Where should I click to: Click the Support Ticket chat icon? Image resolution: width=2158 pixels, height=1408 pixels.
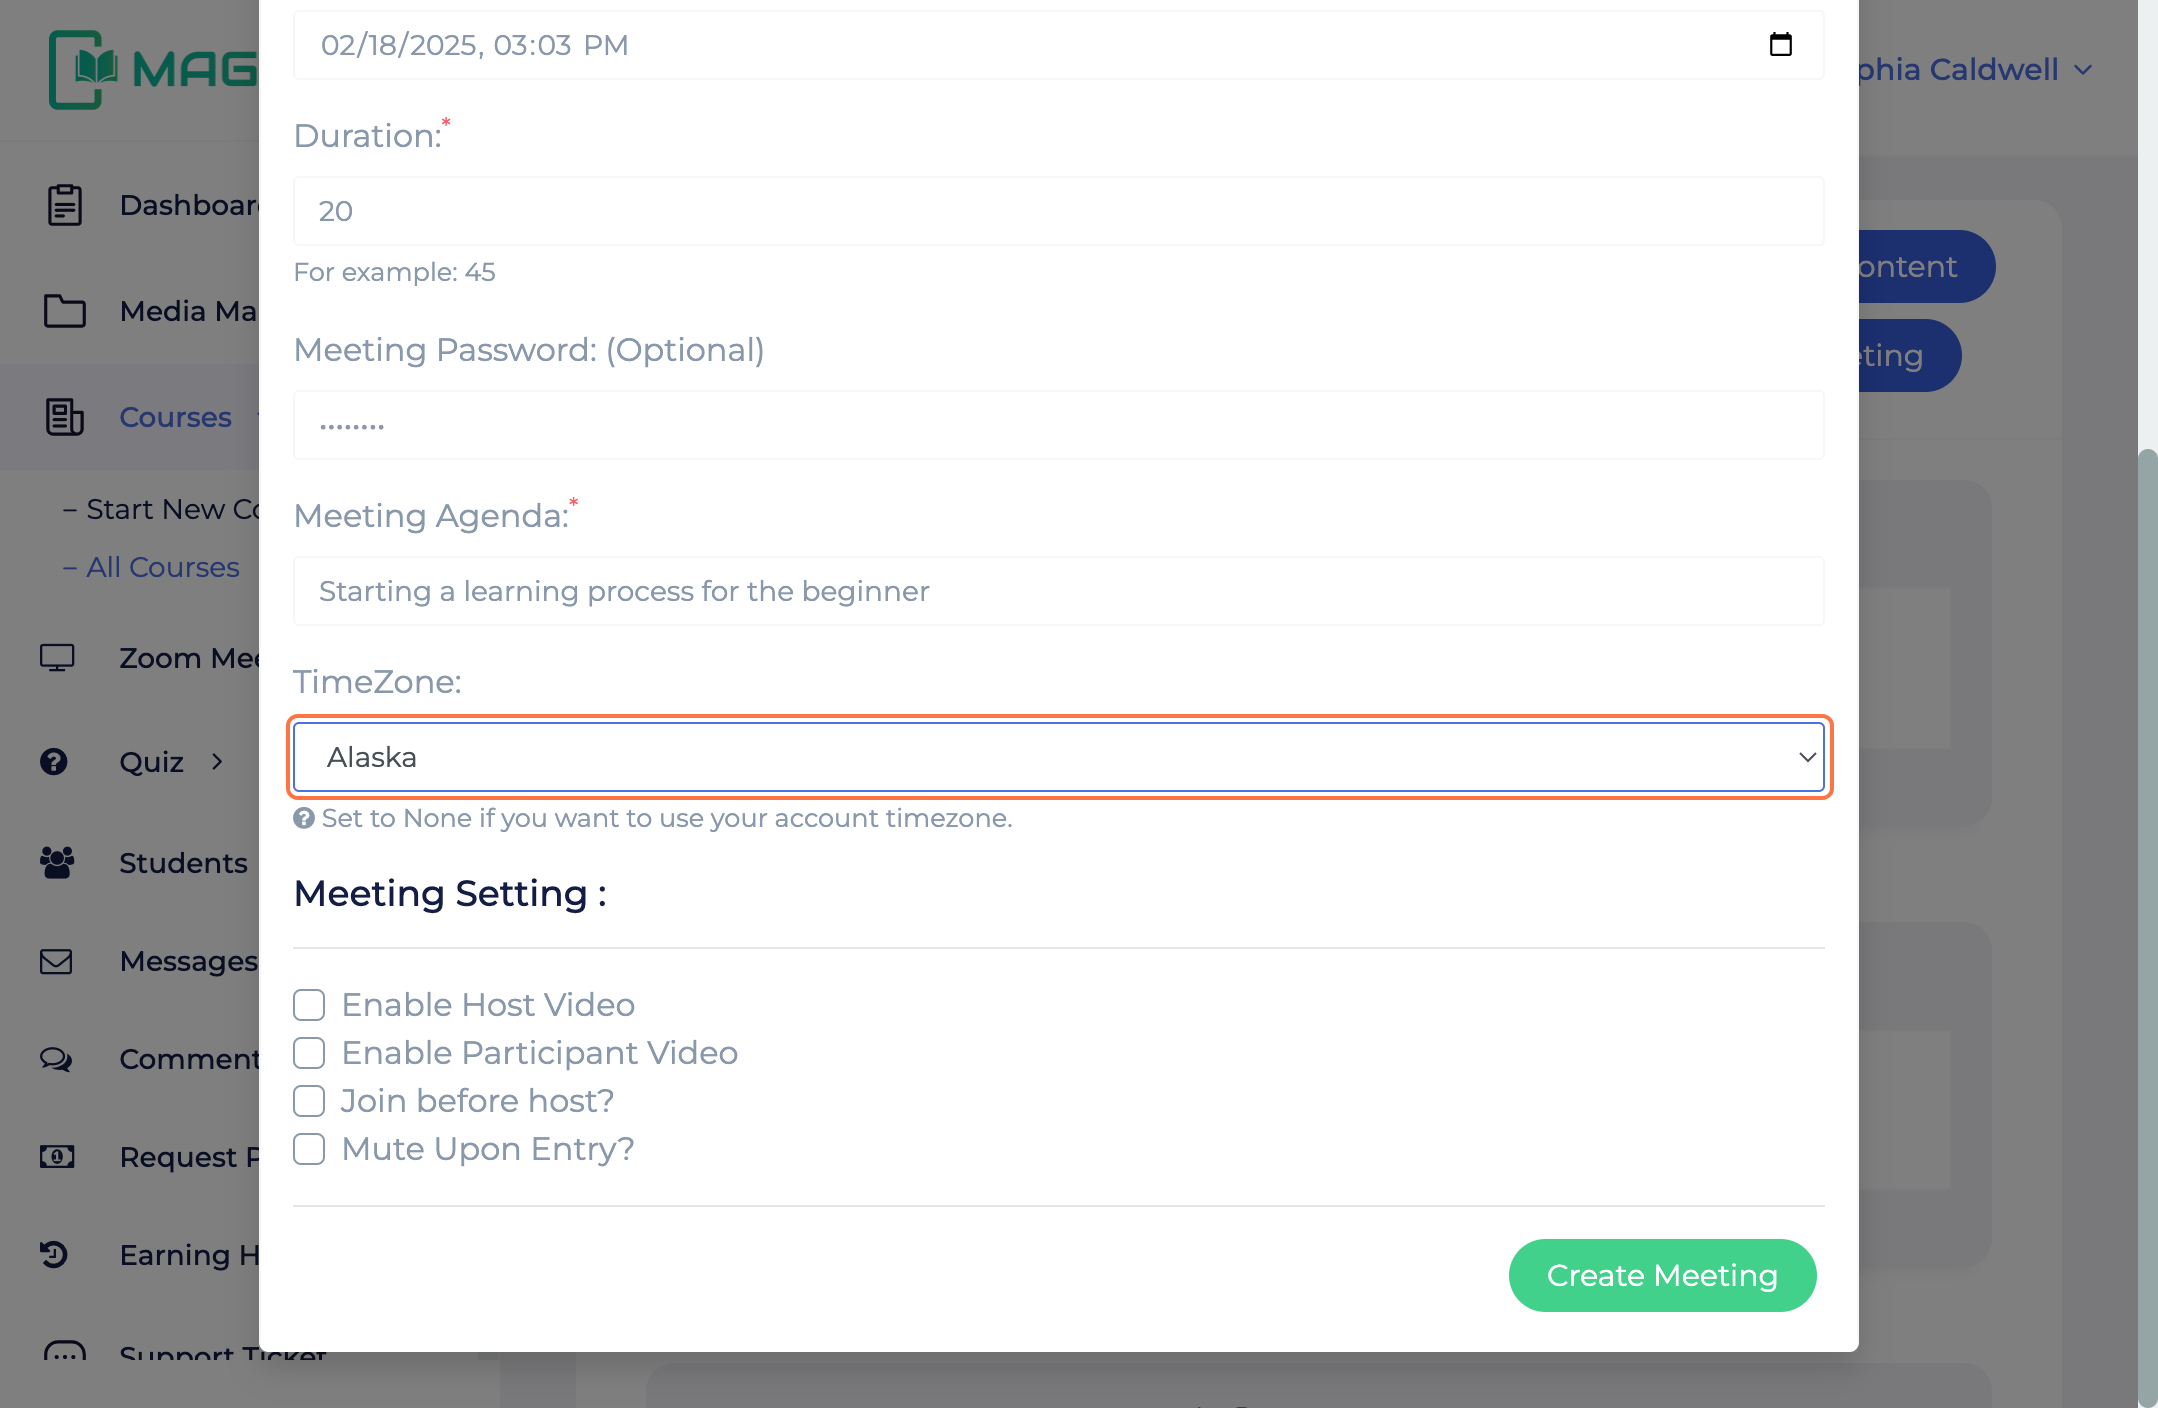pyautogui.click(x=65, y=1352)
